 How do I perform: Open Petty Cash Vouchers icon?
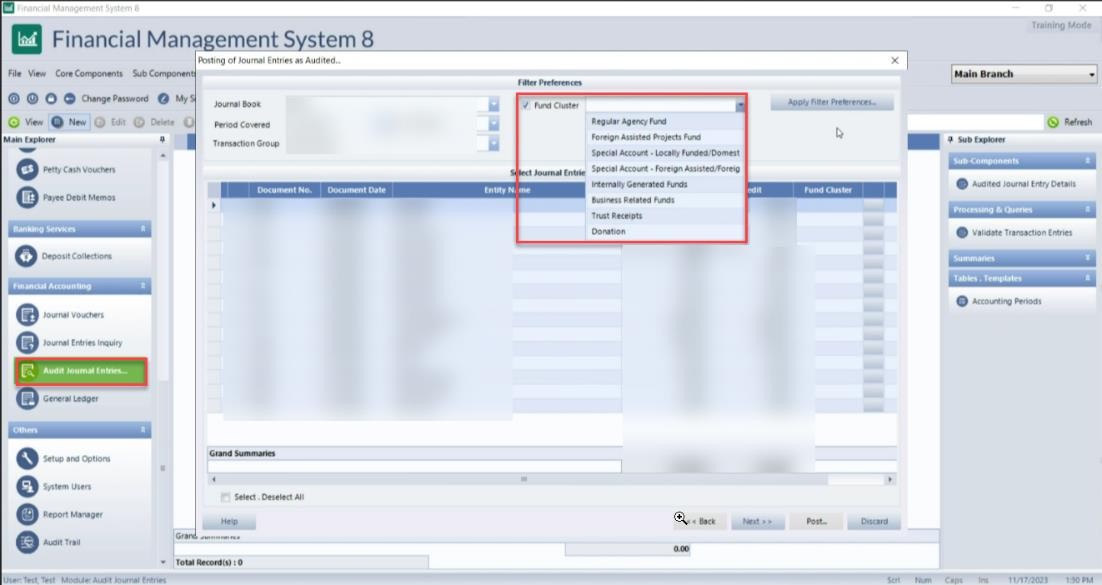pos(27,170)
